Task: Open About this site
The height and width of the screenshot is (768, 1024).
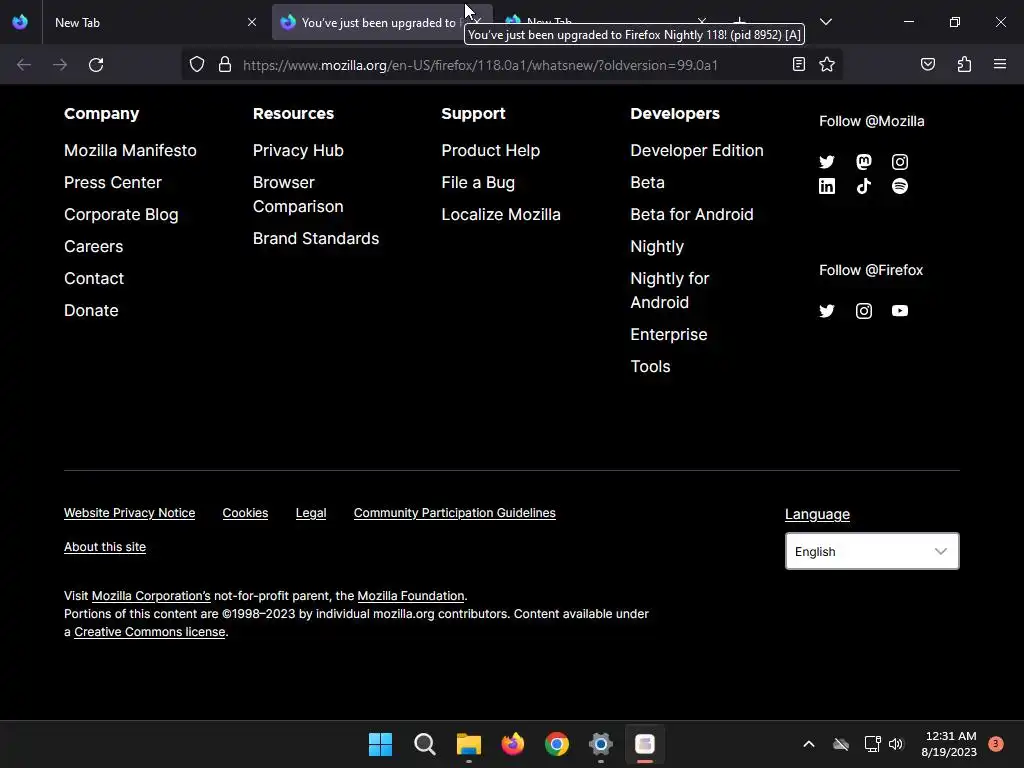Action: 104,547
